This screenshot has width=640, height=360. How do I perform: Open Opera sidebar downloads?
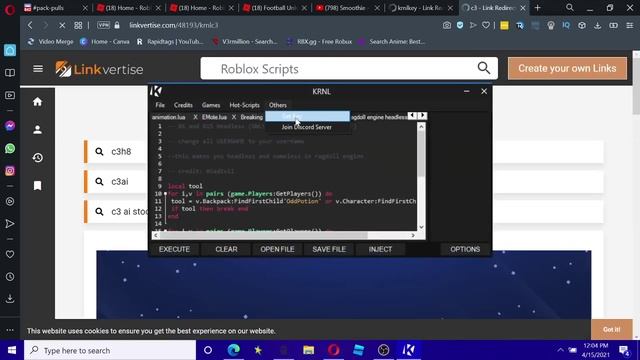(x=10, y=299)
